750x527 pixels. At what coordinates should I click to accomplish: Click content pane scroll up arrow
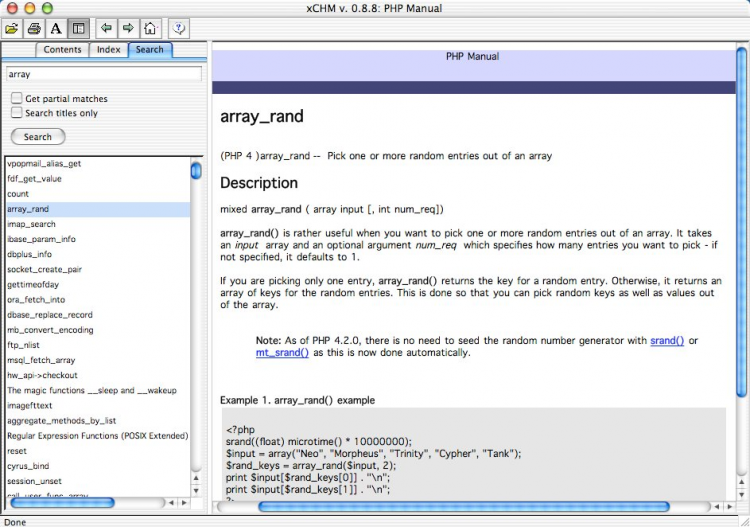[741, 482]
